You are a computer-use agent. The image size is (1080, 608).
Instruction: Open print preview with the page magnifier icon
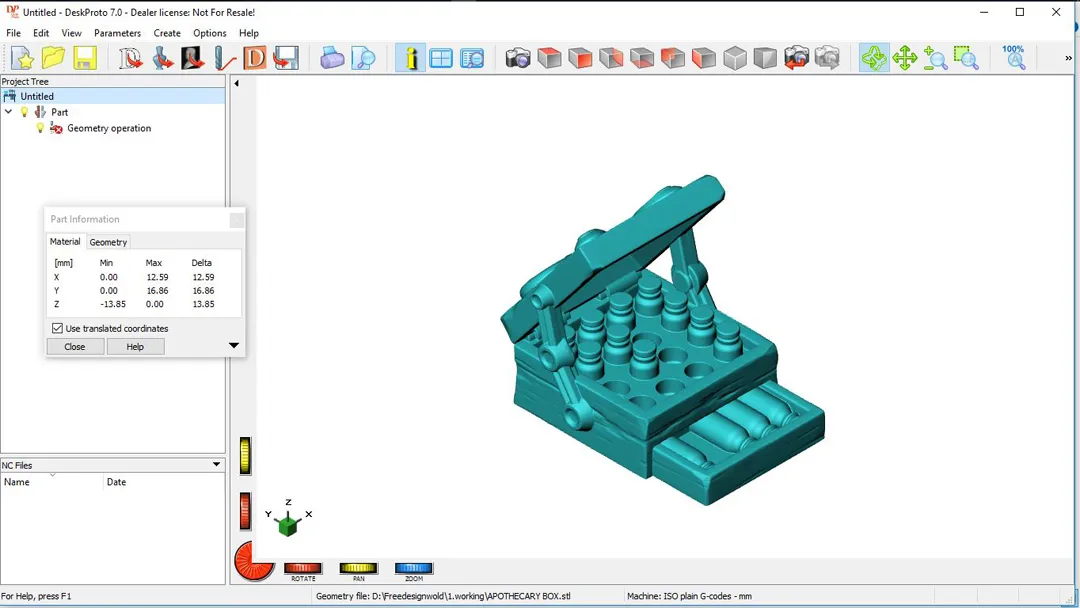(x=363, y=58)
